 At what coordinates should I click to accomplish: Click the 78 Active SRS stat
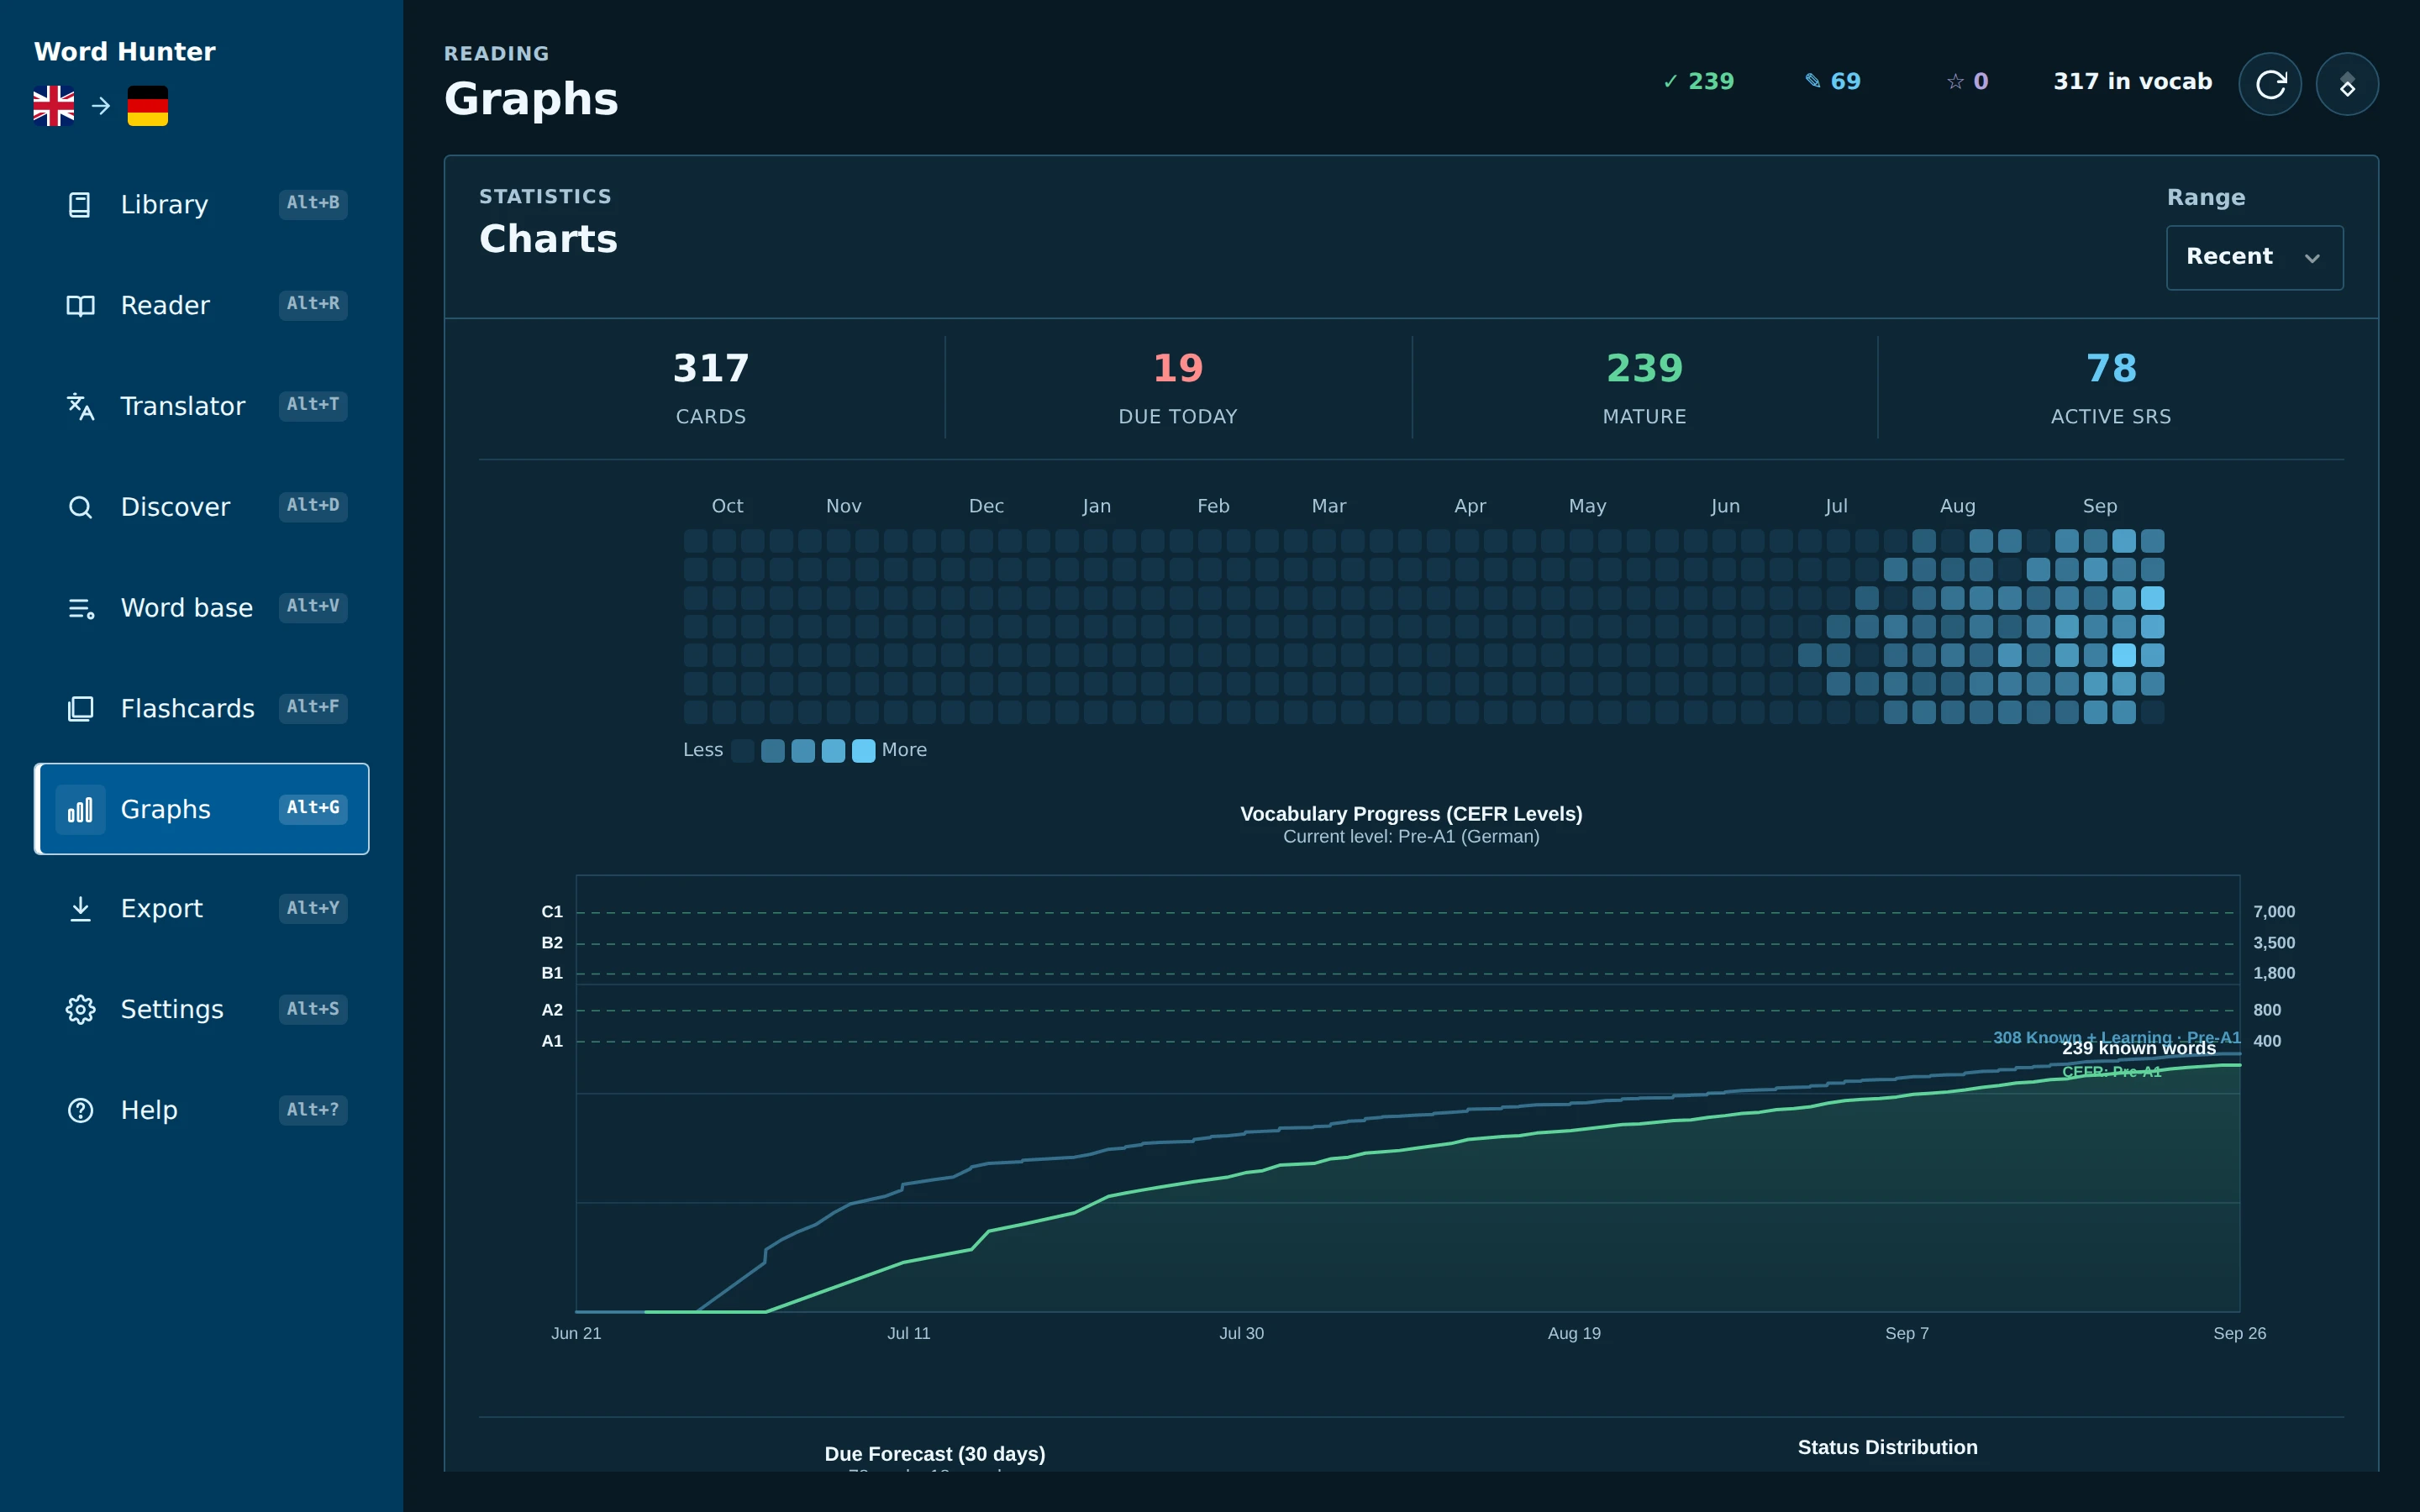[2111, 388]
